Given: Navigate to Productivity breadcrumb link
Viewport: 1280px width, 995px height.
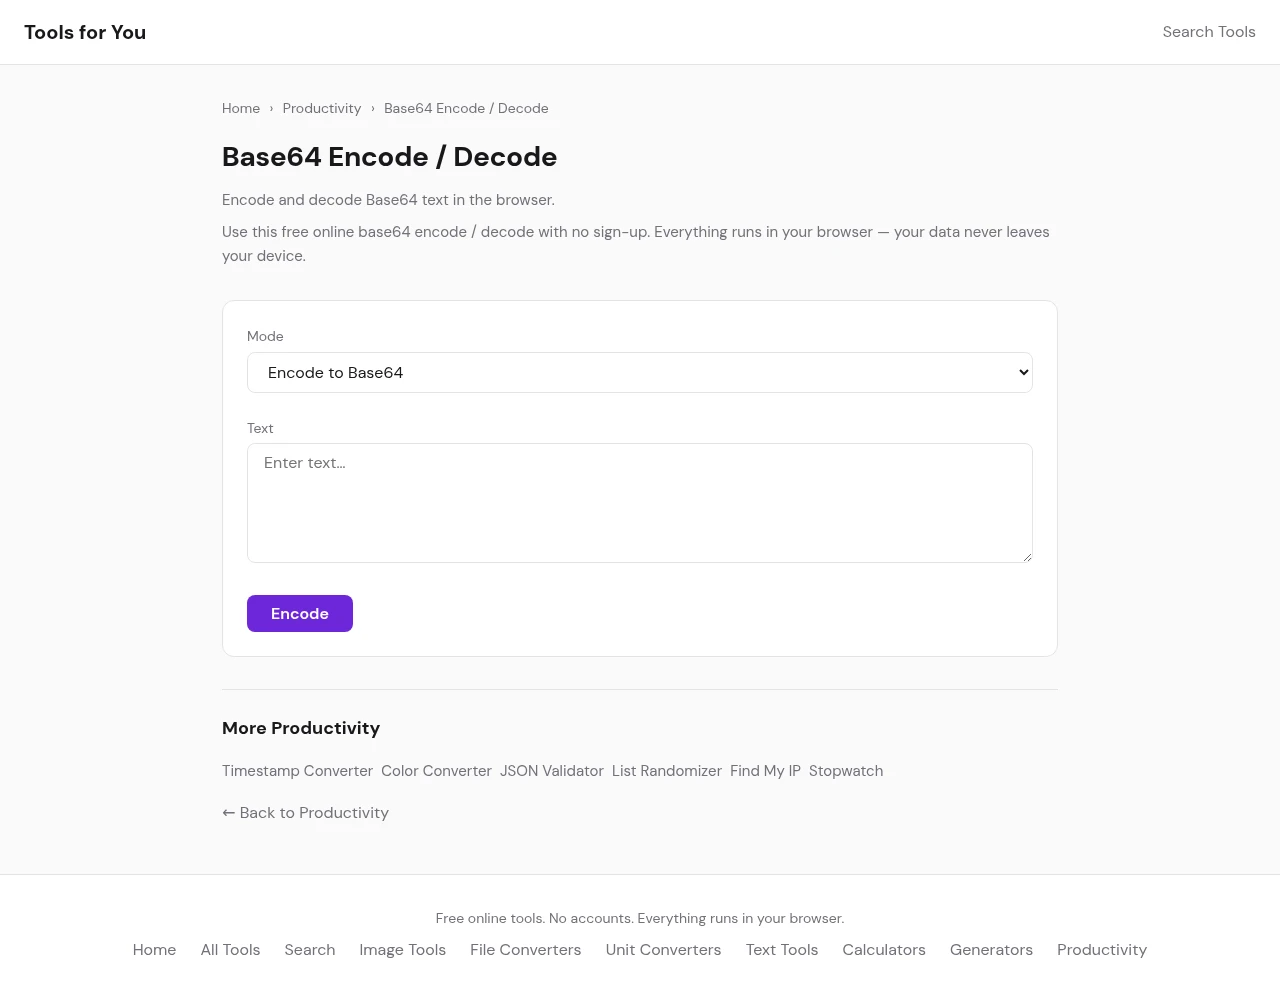Looking at the screenshot, I should point(321,108).
